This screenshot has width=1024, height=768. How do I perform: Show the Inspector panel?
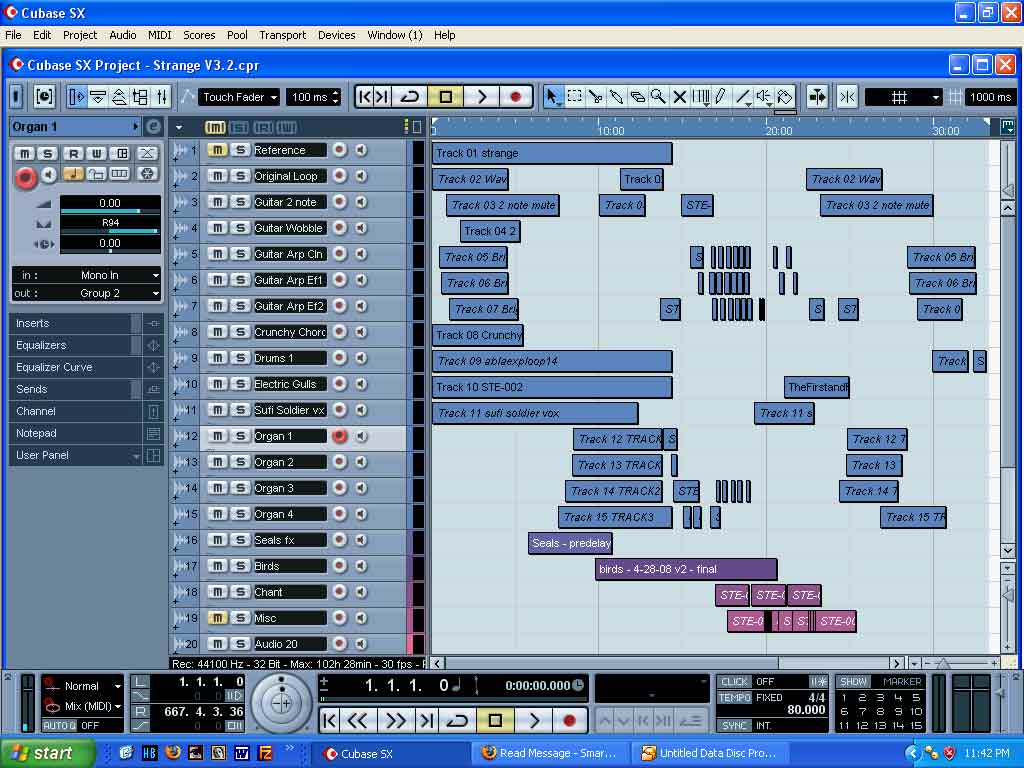coord(76,97)
